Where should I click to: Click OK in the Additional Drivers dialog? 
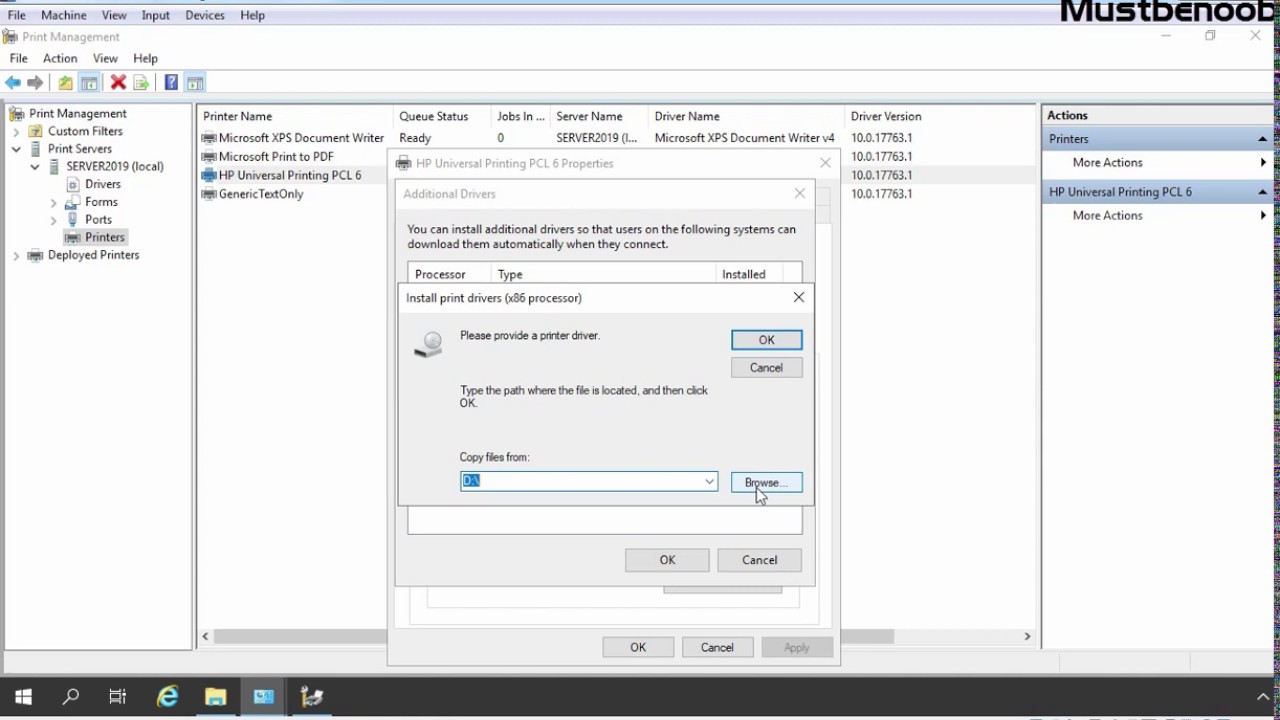click(x=667, y=560)
